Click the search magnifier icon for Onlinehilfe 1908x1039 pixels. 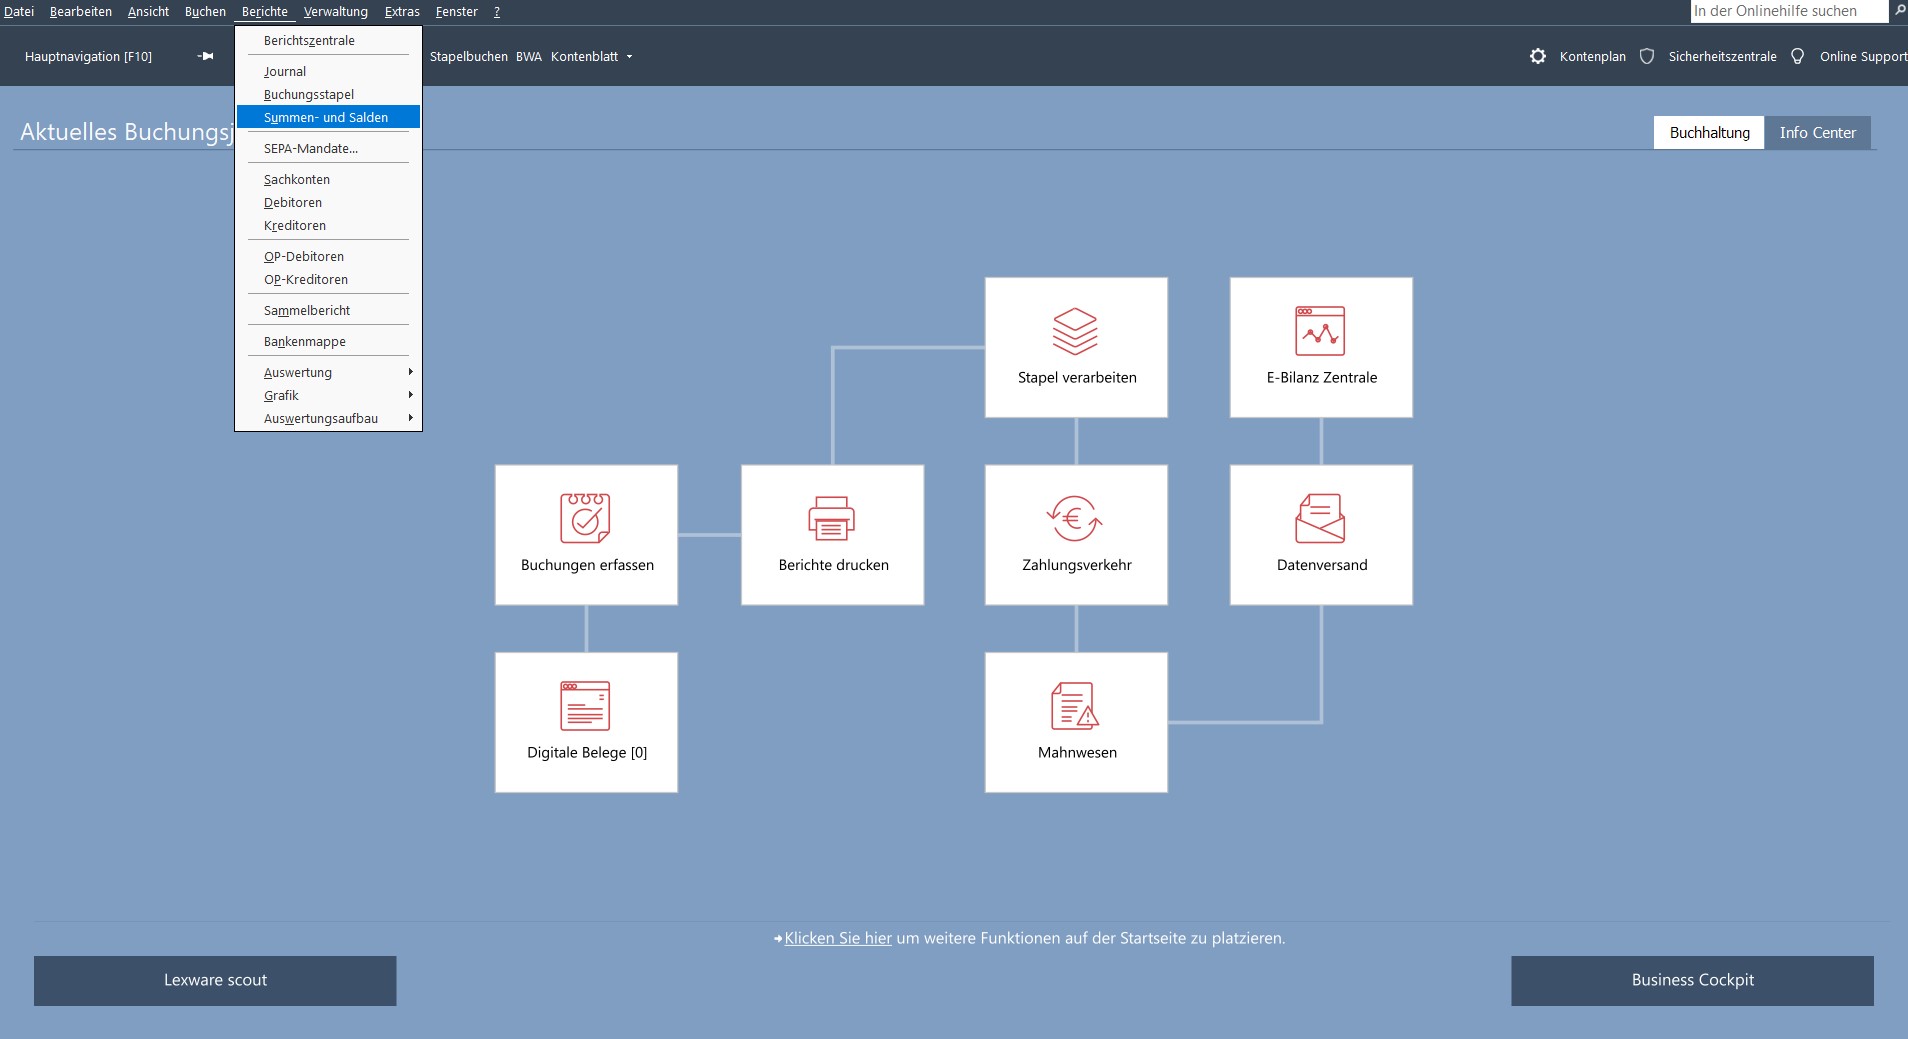coord(1900,11)
